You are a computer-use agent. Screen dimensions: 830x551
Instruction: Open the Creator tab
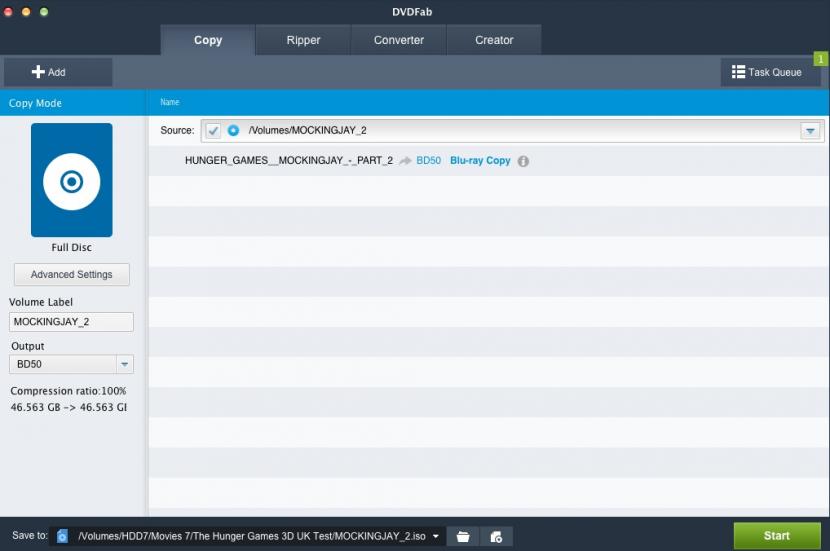pyautogui.click(x=494, y=40)
